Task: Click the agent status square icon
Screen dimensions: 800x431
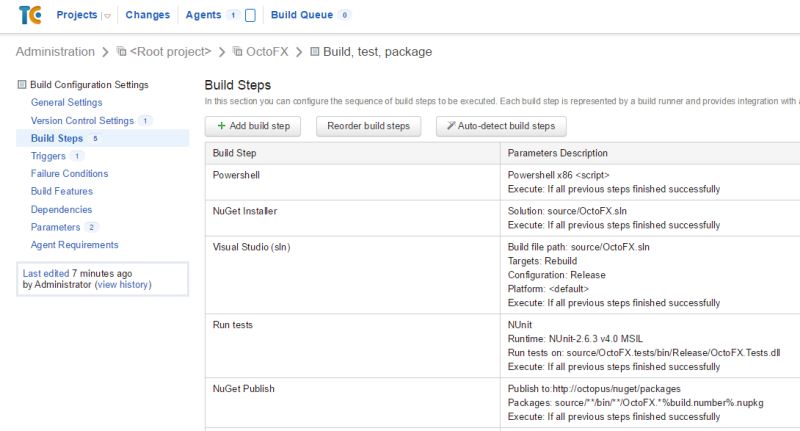Action: (x=250, y=15)
